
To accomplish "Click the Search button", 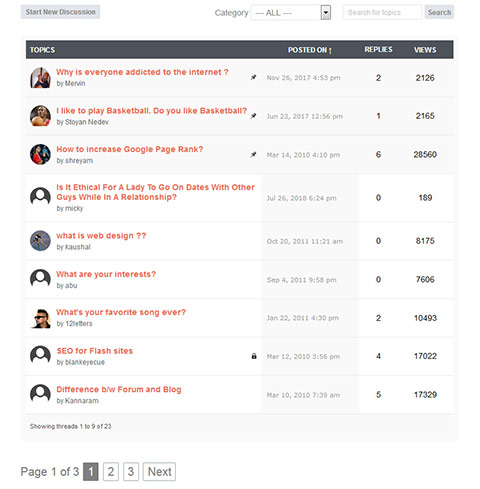I will point(439,12).
